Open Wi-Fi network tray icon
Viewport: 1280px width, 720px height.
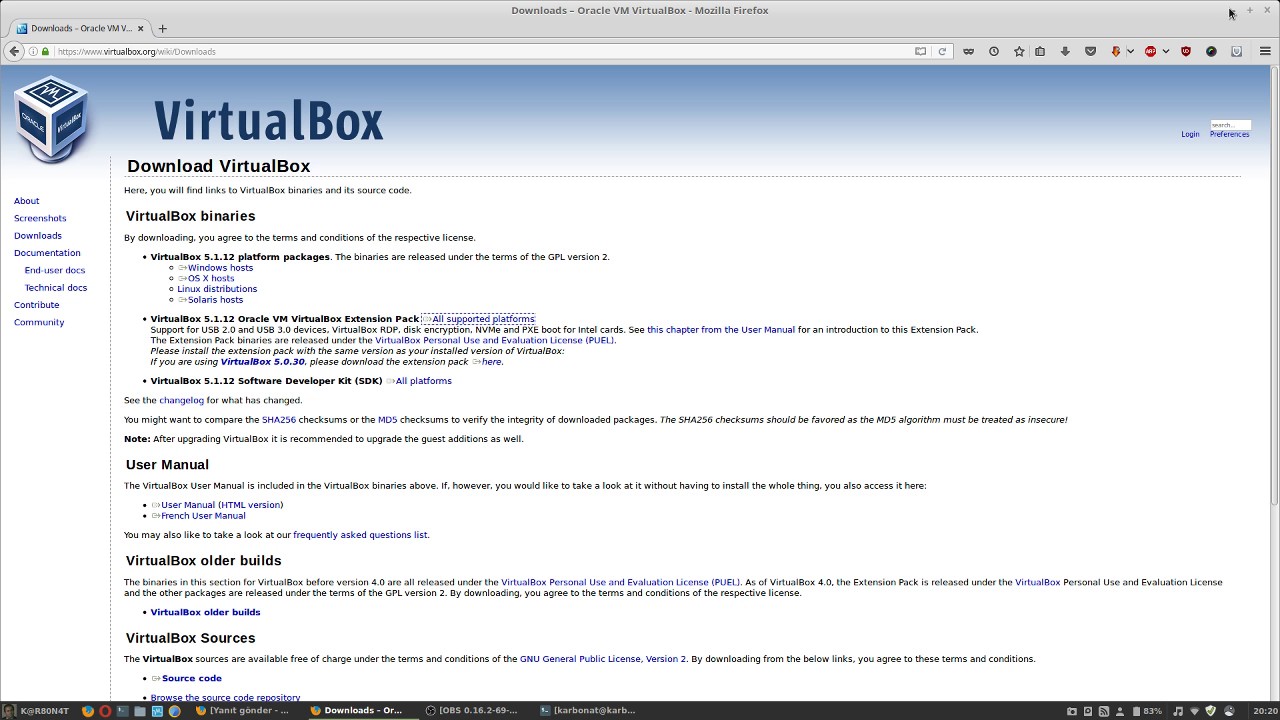(x=1194, y=711)
